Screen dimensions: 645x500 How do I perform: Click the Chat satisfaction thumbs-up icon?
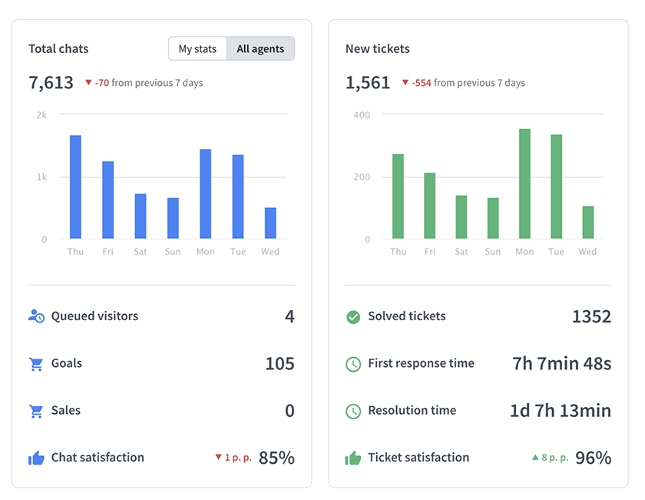click(36, 458)
